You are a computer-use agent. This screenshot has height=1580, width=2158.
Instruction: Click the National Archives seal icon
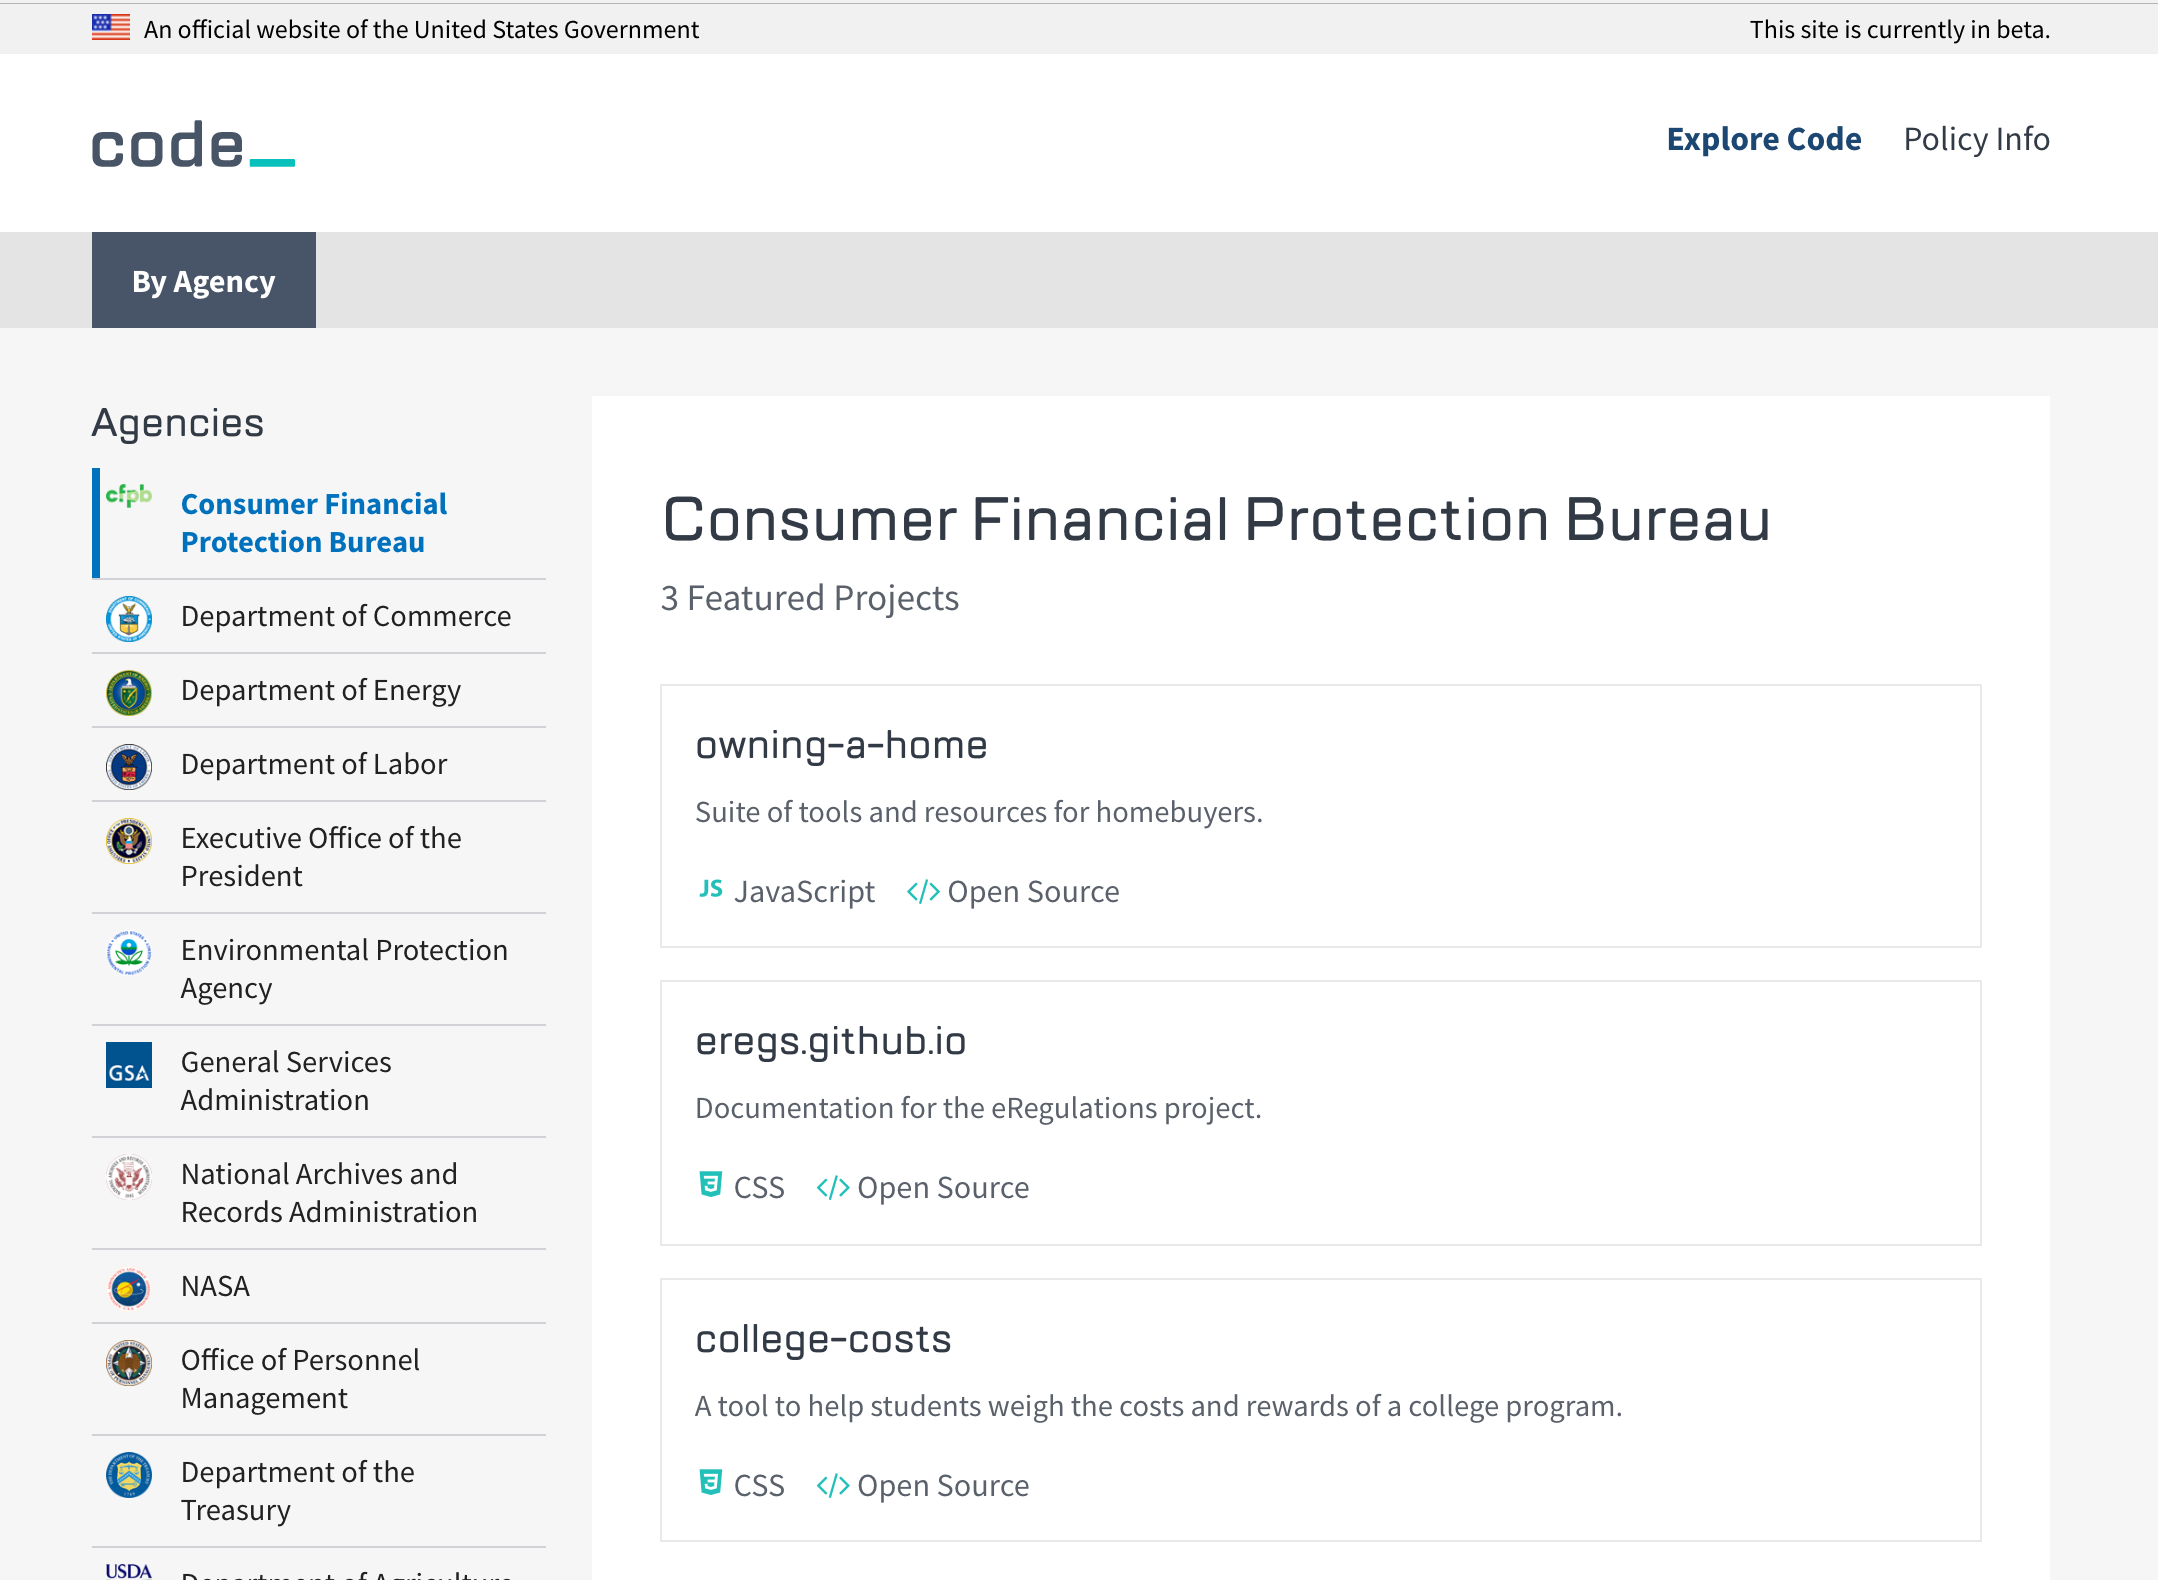click(127, 1177)
